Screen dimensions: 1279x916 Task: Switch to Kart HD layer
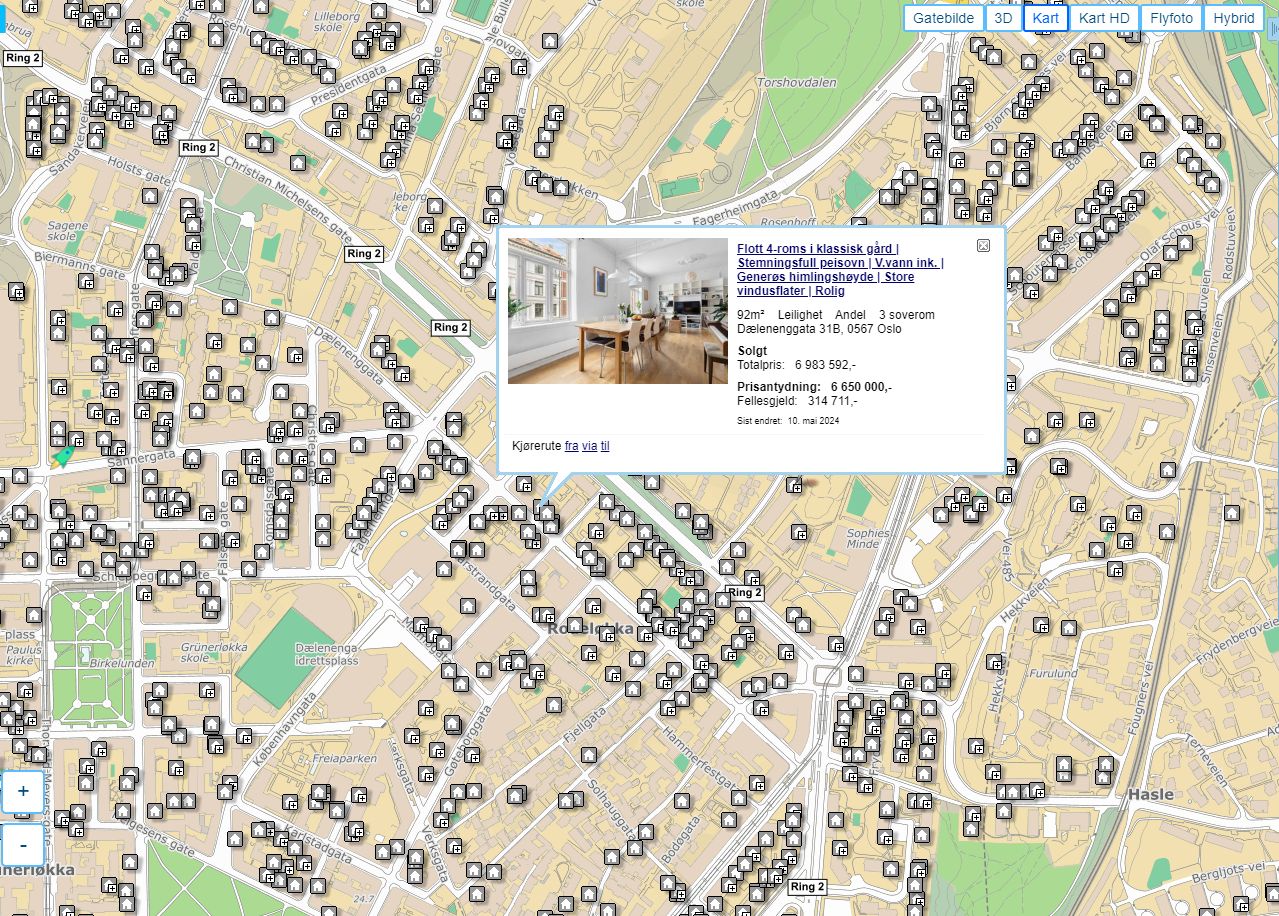[1104, 18]
